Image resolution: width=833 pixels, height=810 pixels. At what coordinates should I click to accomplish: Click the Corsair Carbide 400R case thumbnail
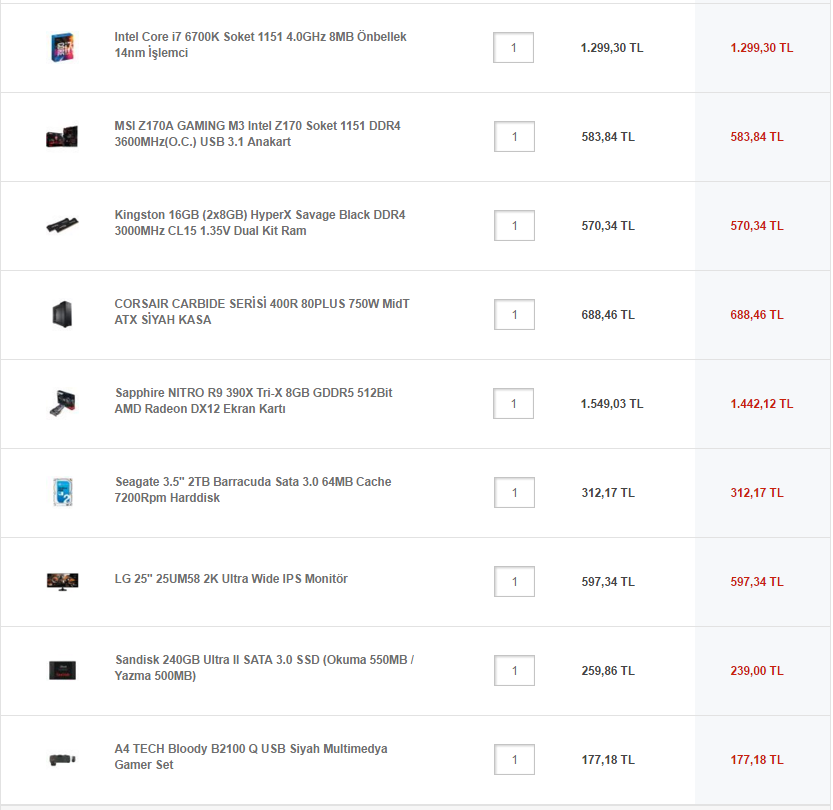pyautogui.click(x=62, y=314)
